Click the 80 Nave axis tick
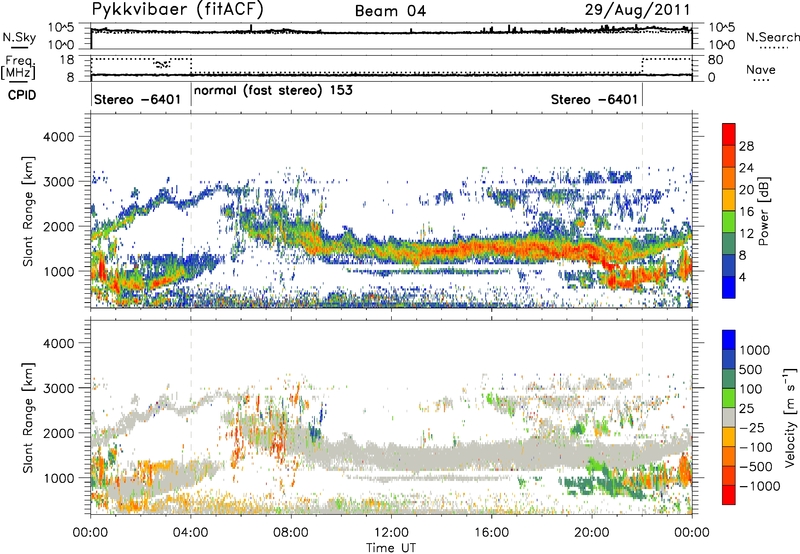The height and width of the screenshot is (554, 800). [715, 60]
